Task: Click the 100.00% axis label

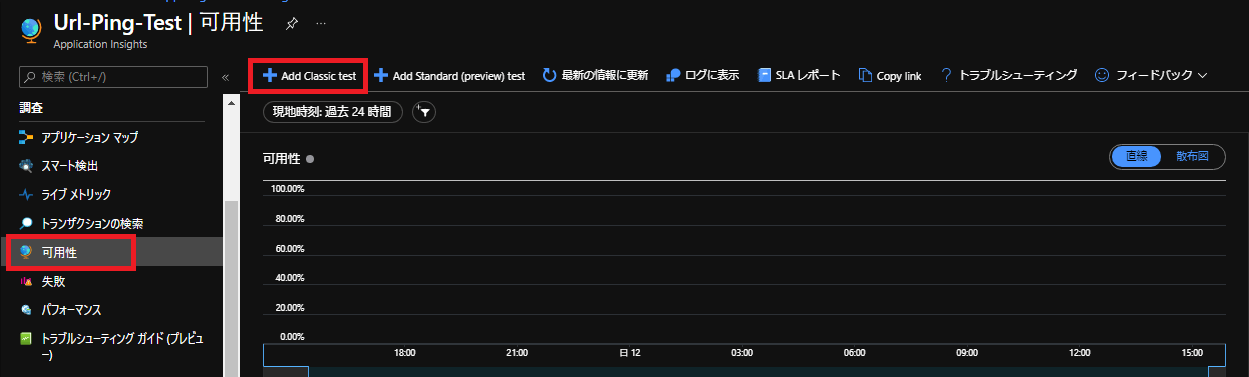Action: tap(287, 189)
